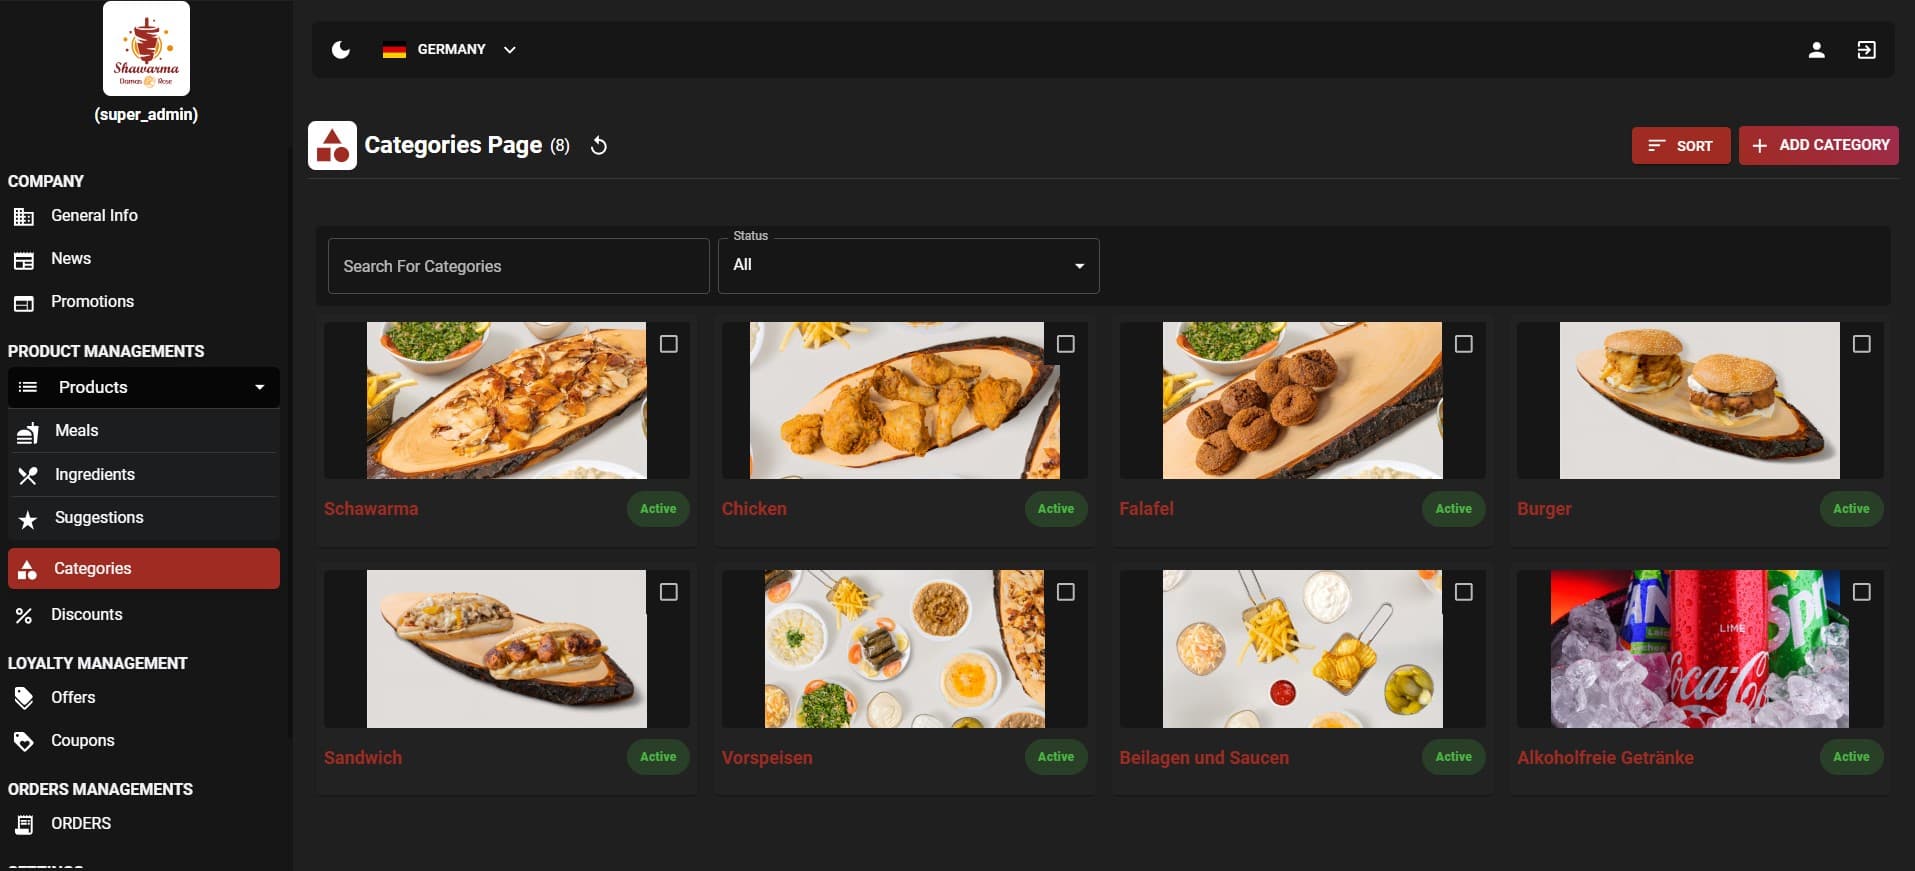The height and width of the screenshot is (871, 1915).
Task: Click the Add Category button
Action: [1818, 146]
